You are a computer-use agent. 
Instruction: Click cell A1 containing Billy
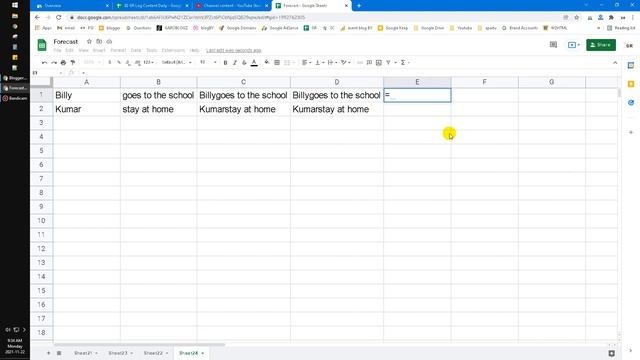(x=87, y=95)
